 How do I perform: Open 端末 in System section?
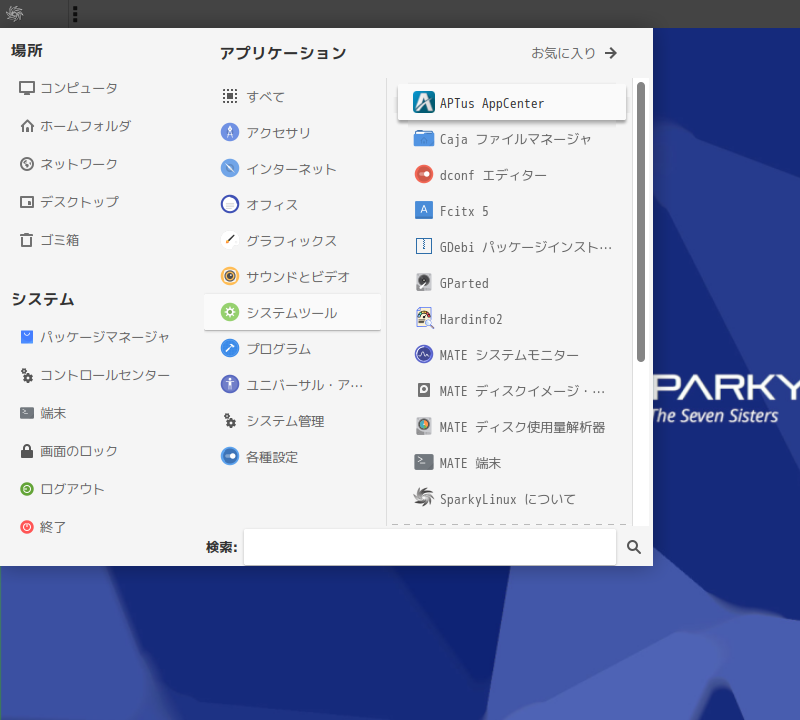coord(43,413)
